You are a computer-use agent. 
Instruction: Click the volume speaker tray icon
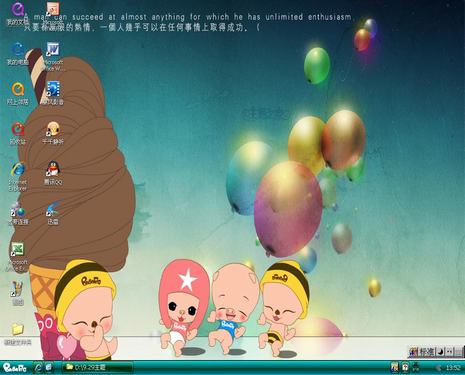439,368
